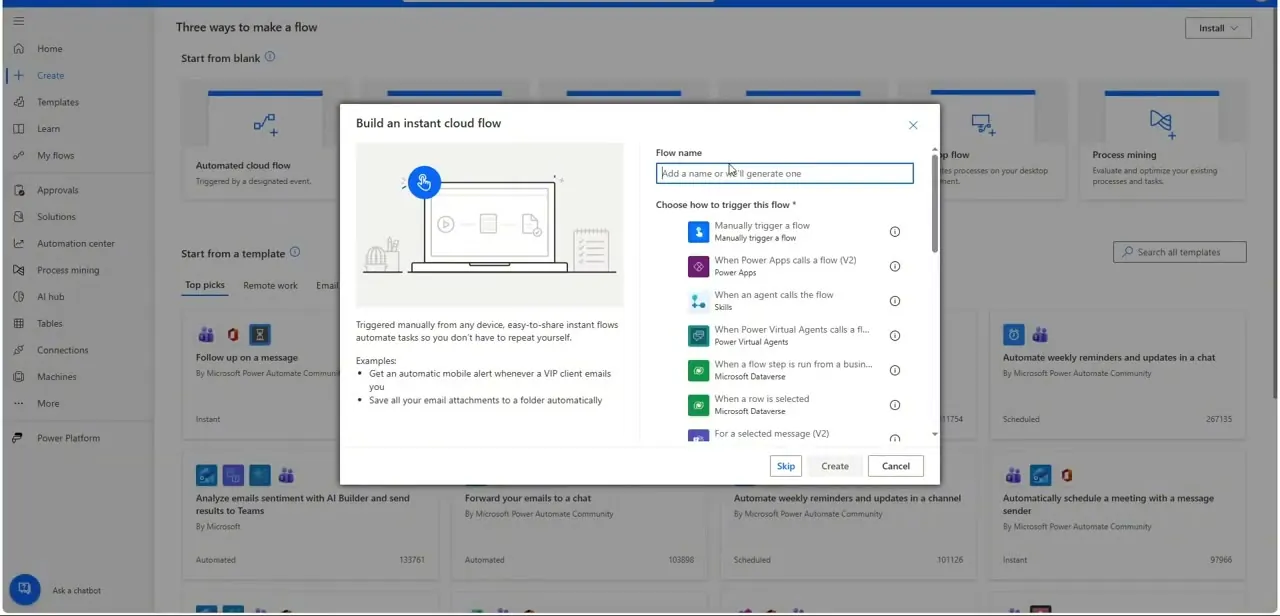The height and width of the screenshot is (616, 1280).
Task: Click the Skip button
Action: click(786, 466)
